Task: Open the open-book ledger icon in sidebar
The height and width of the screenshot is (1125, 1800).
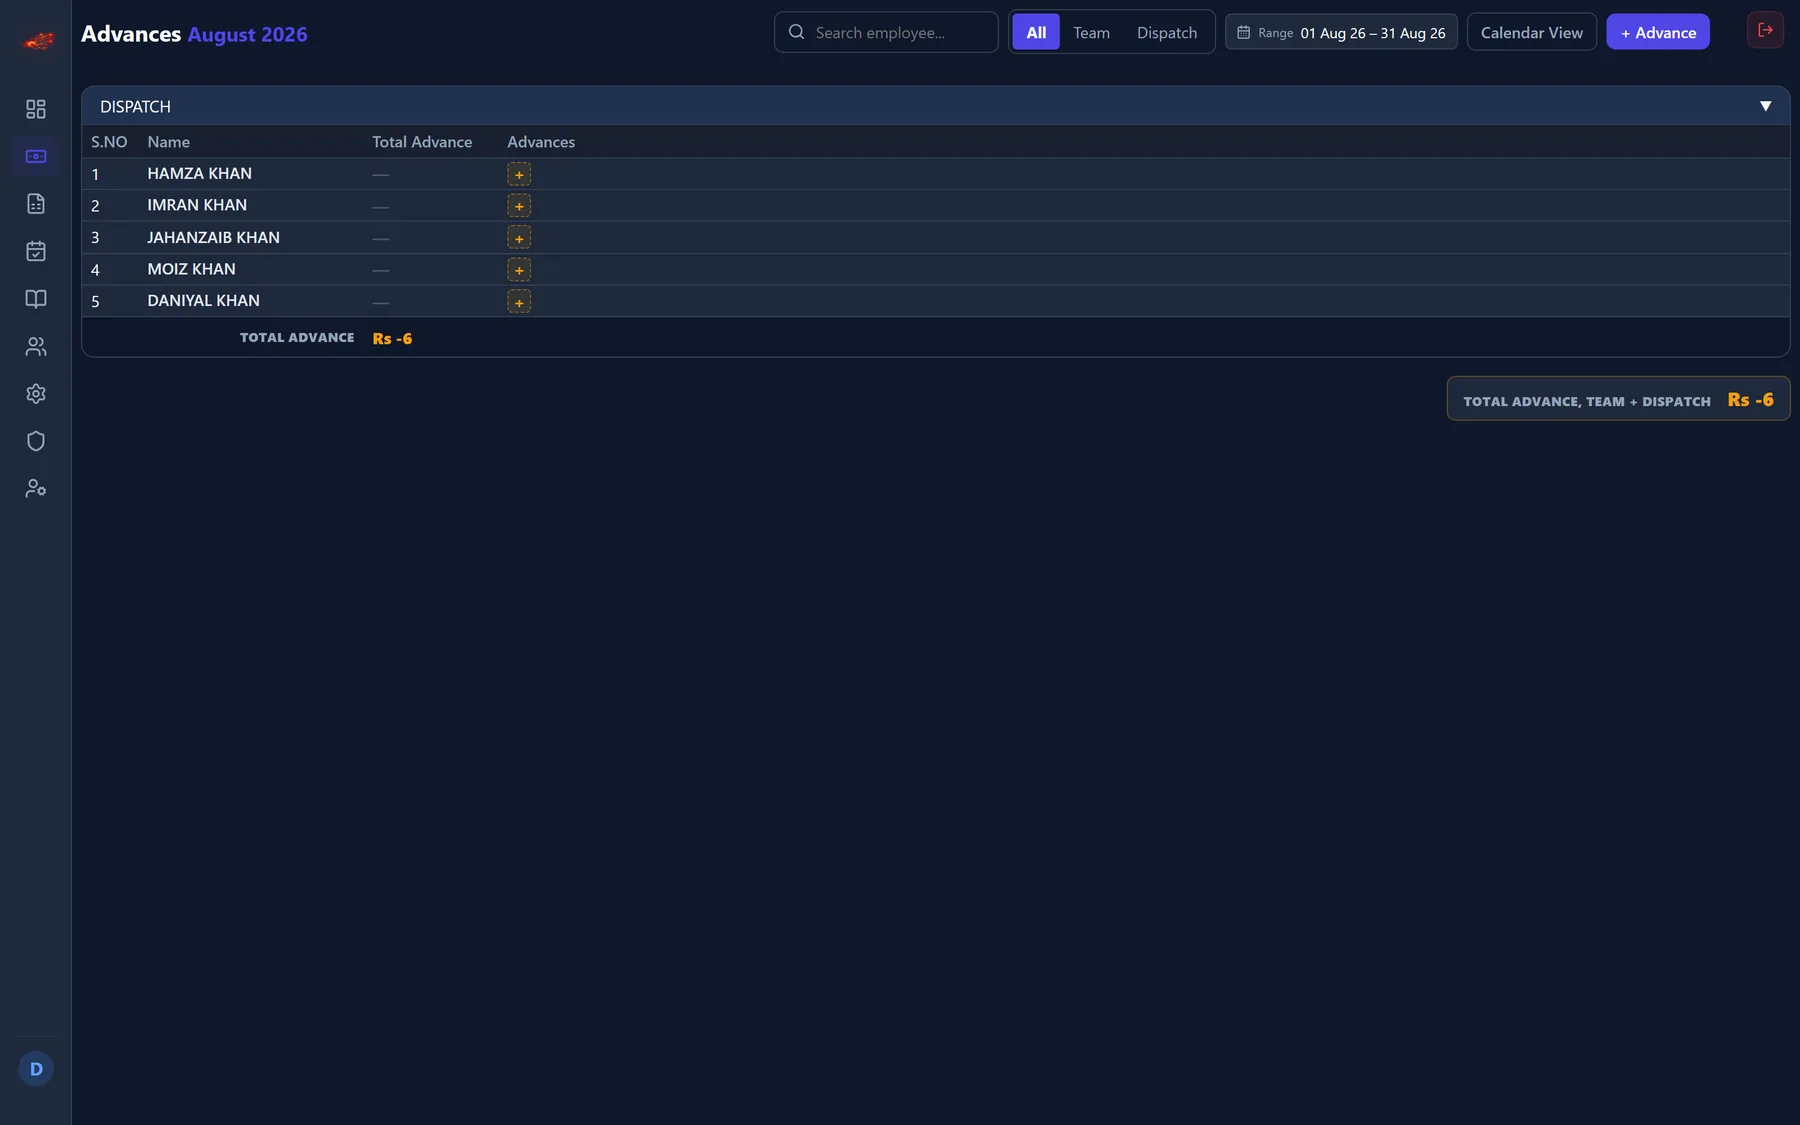Action: pyautogui.click(x=36, y=299)
